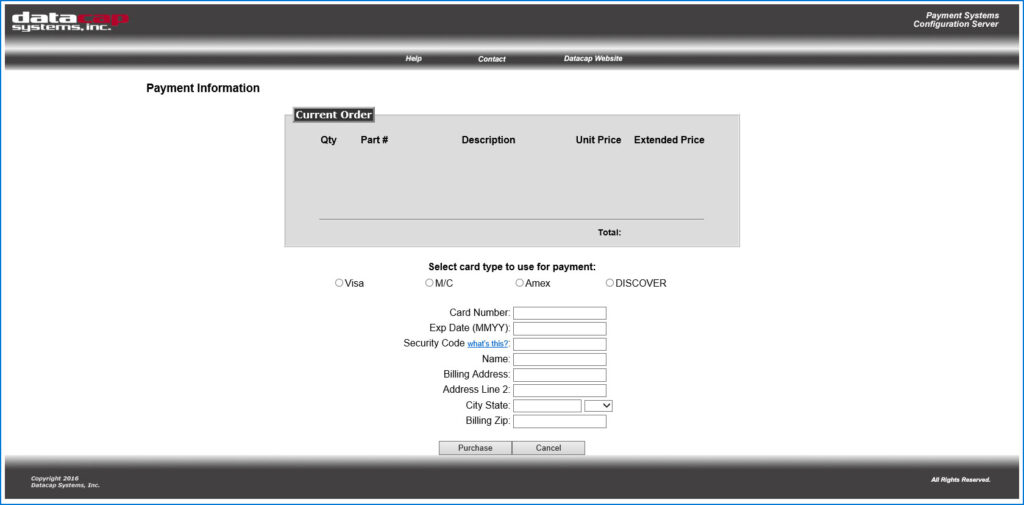Image resolution: width=1024 pixels, height=505 pixels.
Task: Choose DISCOVER as card type
Action: pyautogui.click(x=609, y=283)
